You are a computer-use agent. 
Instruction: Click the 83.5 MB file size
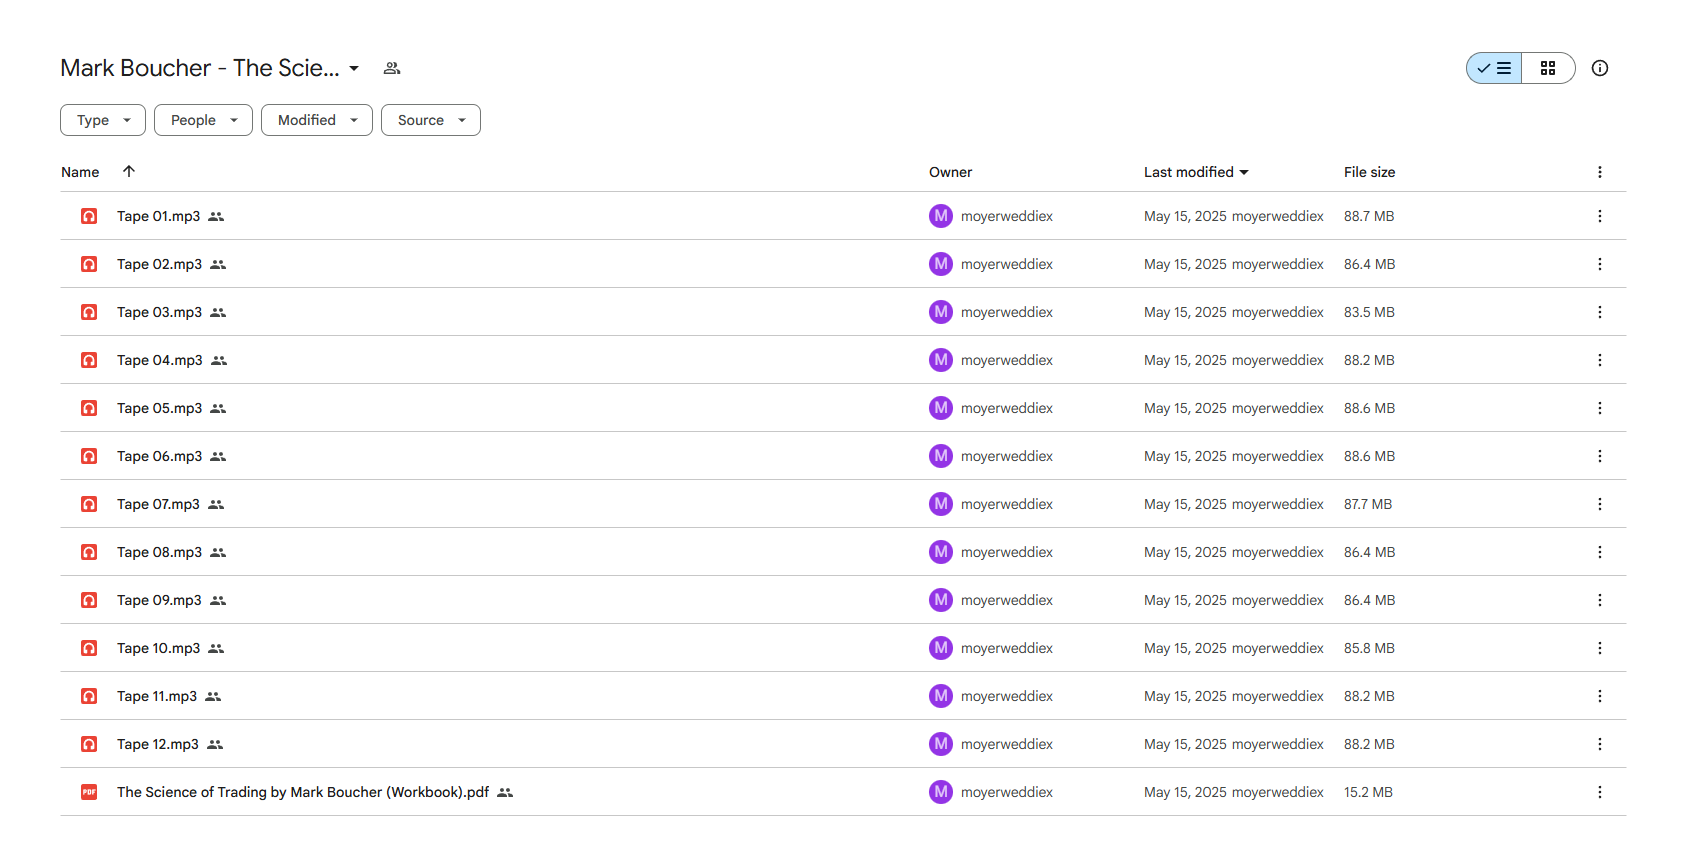click(x=1369, y=312)
